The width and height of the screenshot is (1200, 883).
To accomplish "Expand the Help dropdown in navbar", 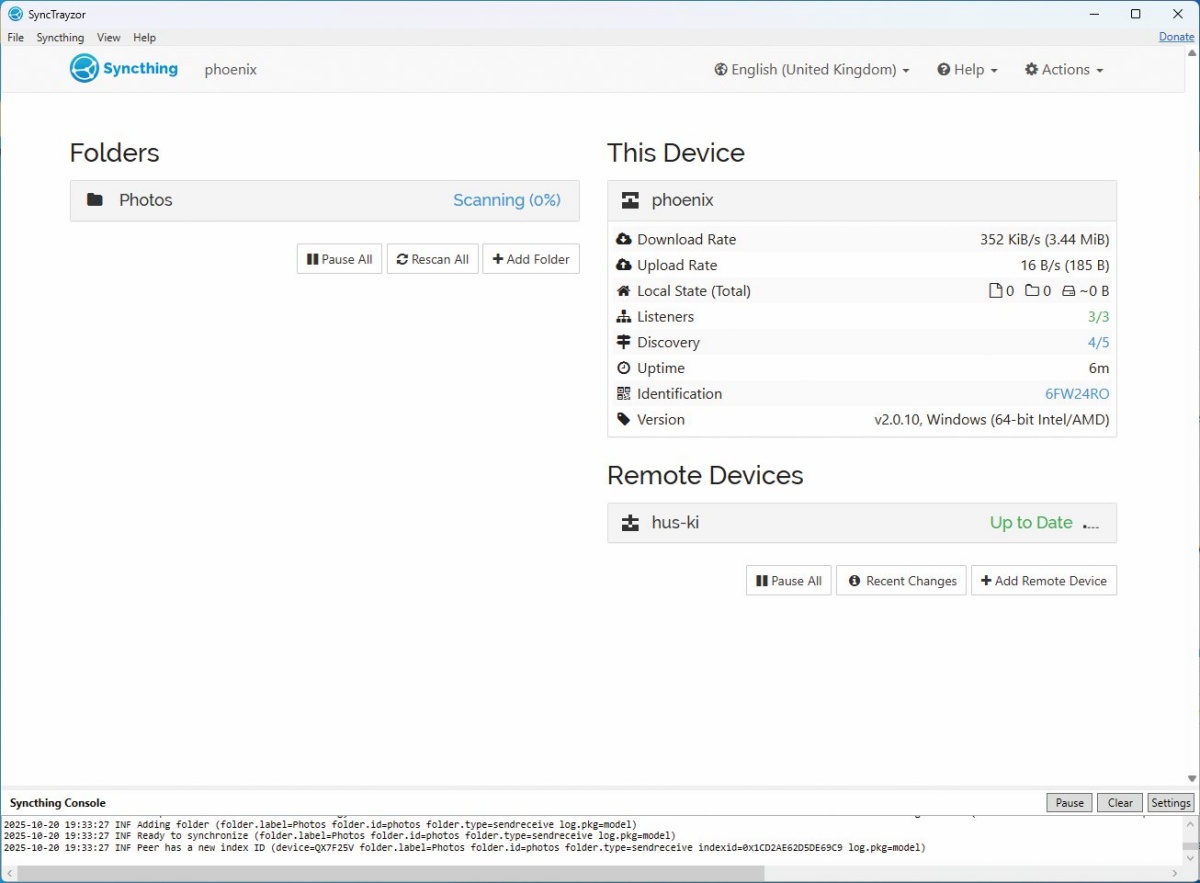I will [x=967, y=70].
